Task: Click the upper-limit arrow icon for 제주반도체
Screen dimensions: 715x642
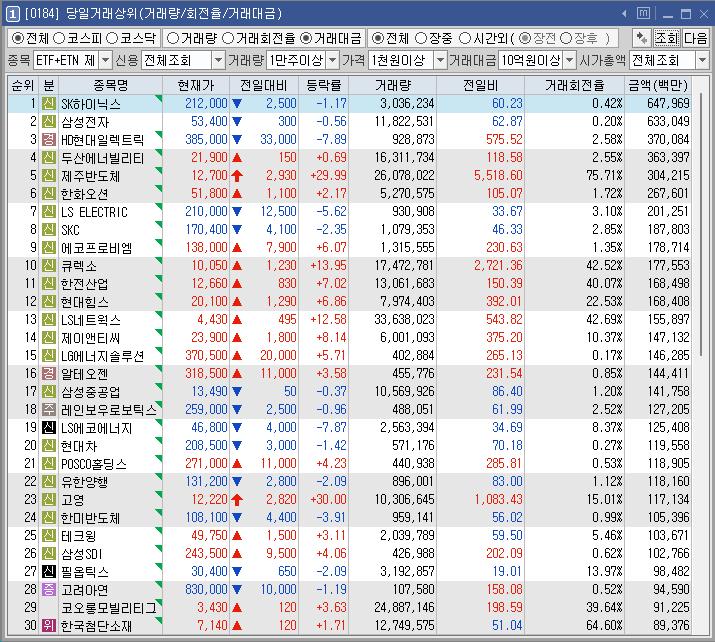Action: click(x=237, y=176)
